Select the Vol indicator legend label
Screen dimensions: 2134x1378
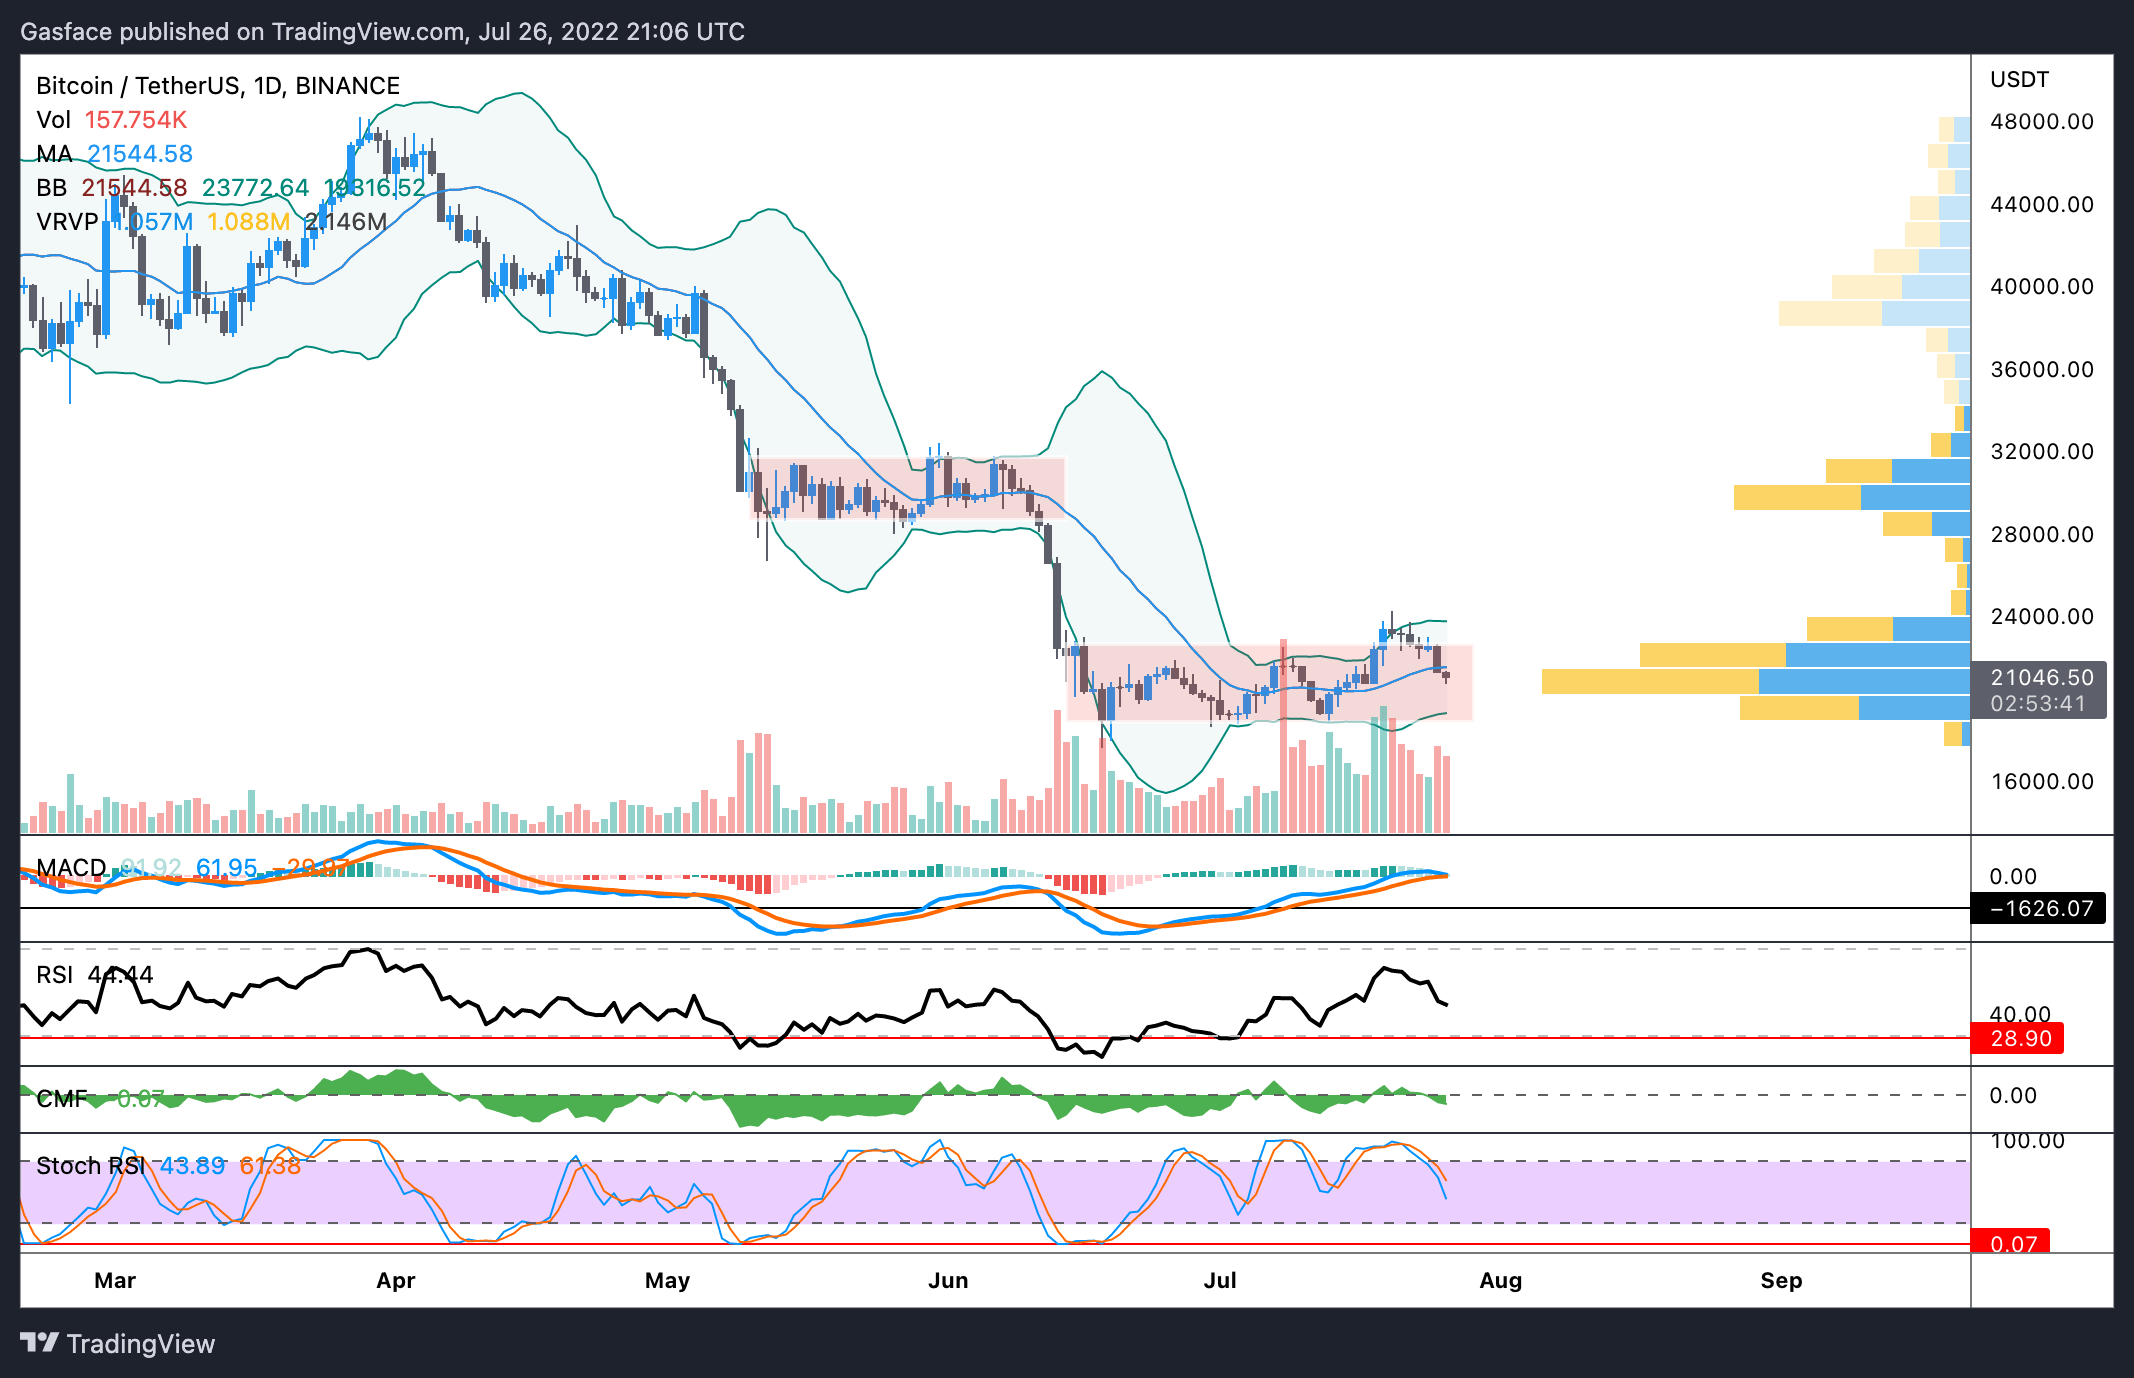click(53, 120)
